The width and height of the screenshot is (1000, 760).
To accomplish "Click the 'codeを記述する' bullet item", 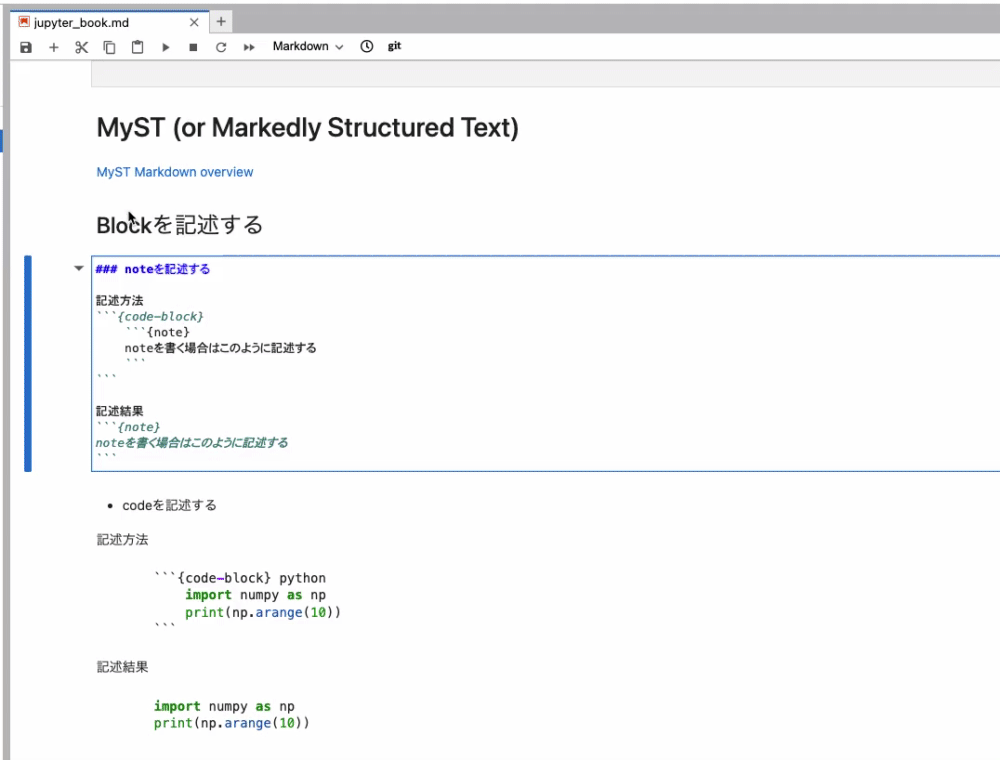I will click(x=169, y=506).
